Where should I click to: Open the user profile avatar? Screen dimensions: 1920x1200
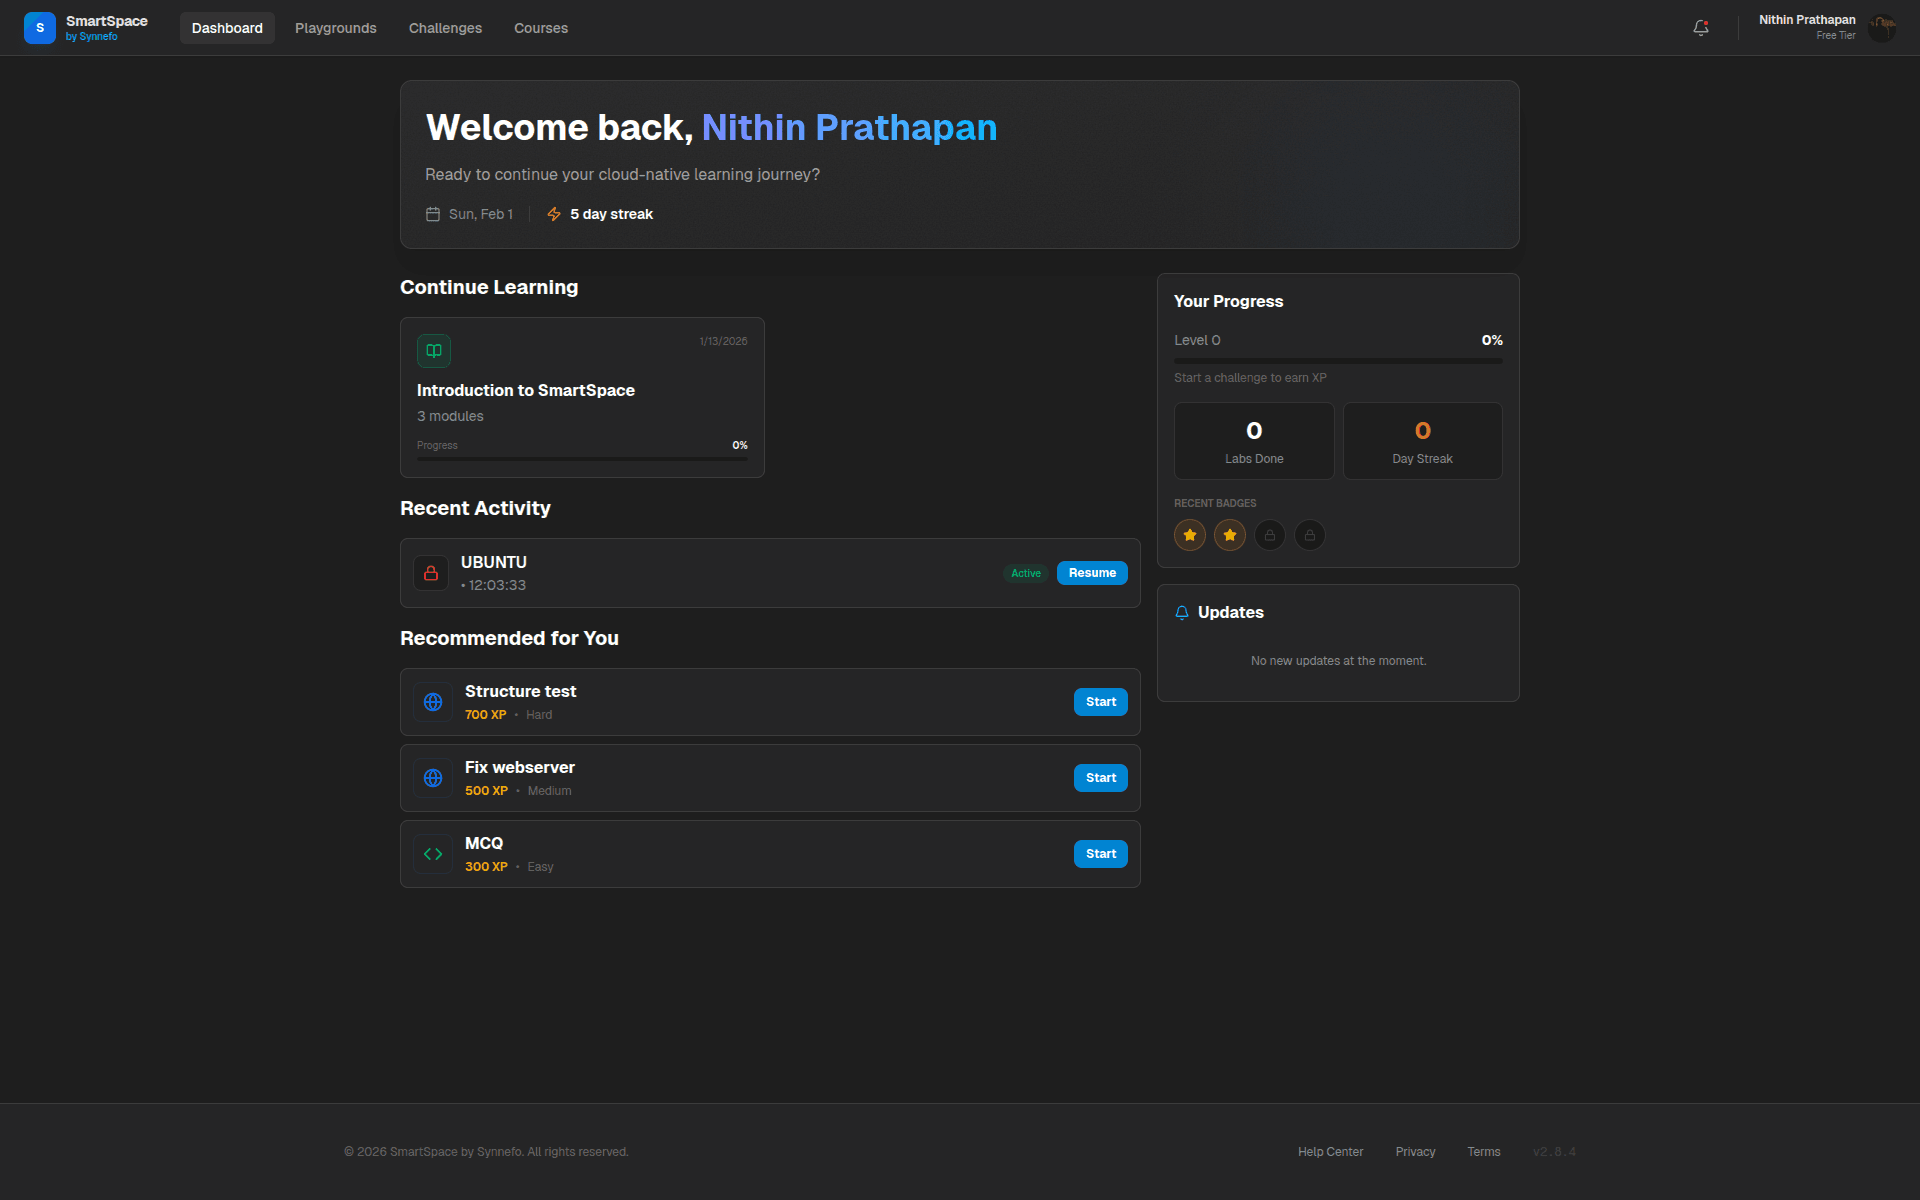(x=1881, y=28)
